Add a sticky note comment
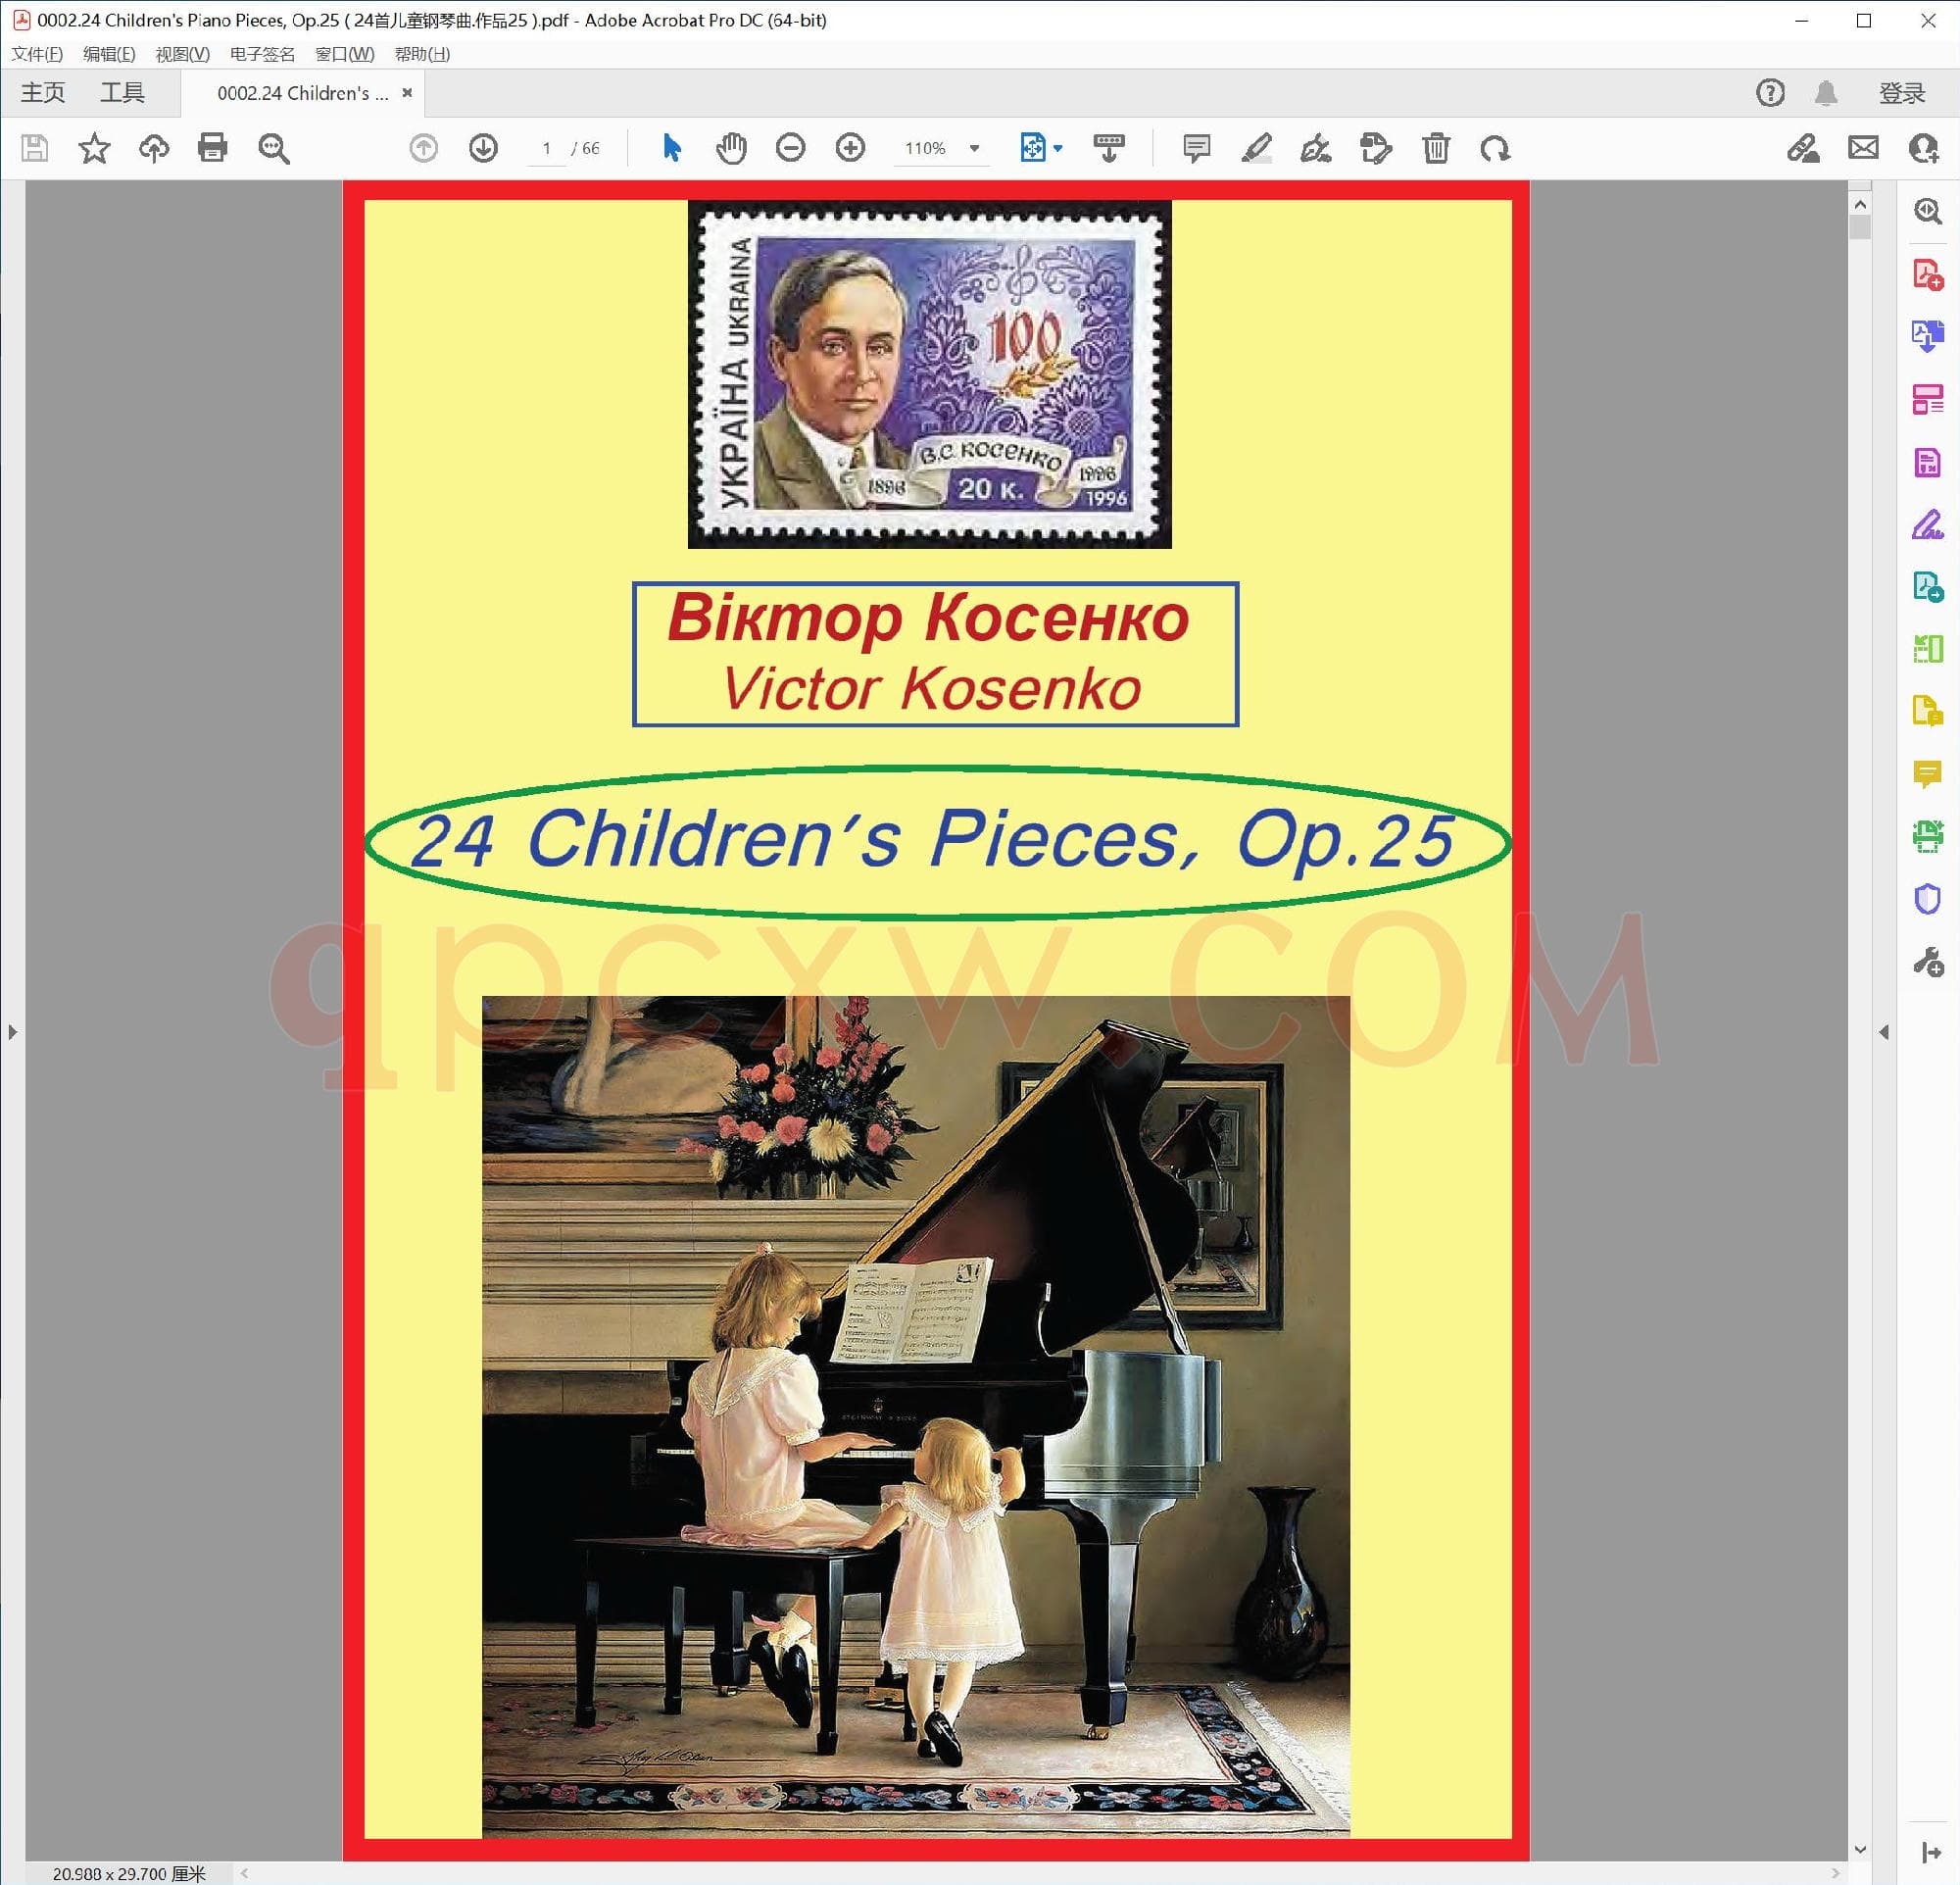This screenshot has width=1960, height=1885. [1196, 148]
